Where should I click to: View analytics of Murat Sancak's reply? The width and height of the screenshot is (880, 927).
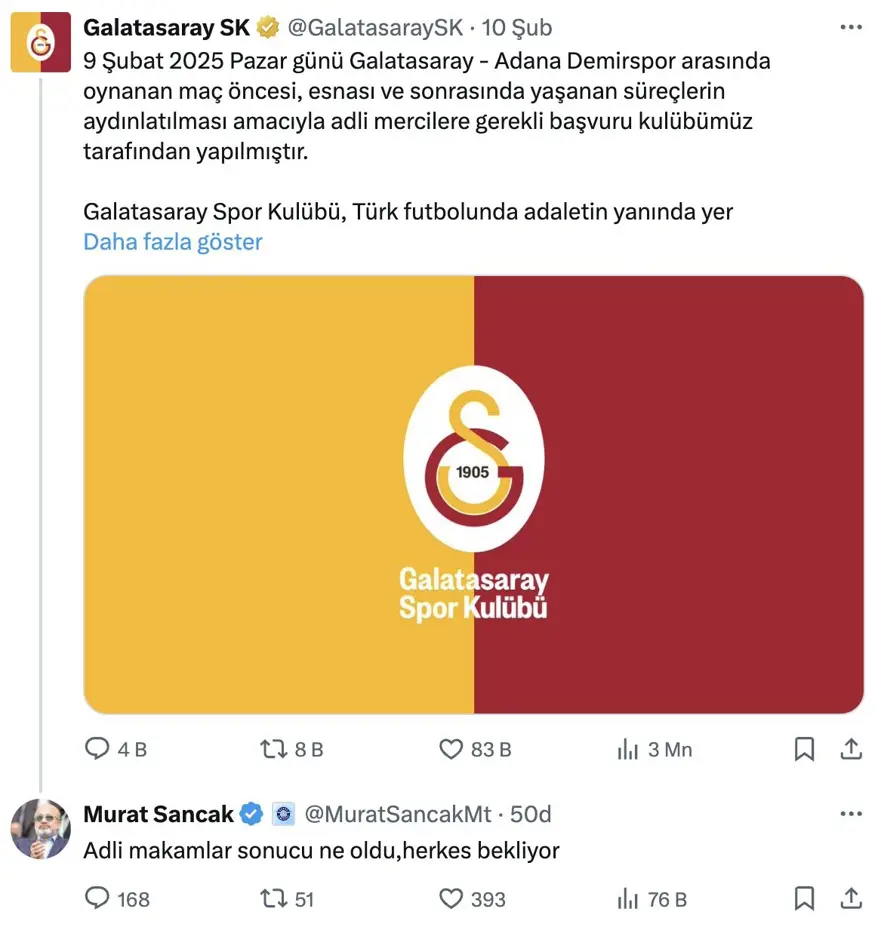(628, 899)
